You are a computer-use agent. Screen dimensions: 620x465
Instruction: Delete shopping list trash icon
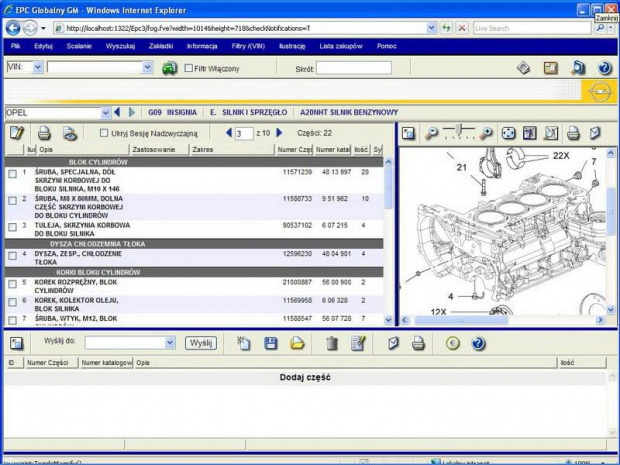point(332,343)
